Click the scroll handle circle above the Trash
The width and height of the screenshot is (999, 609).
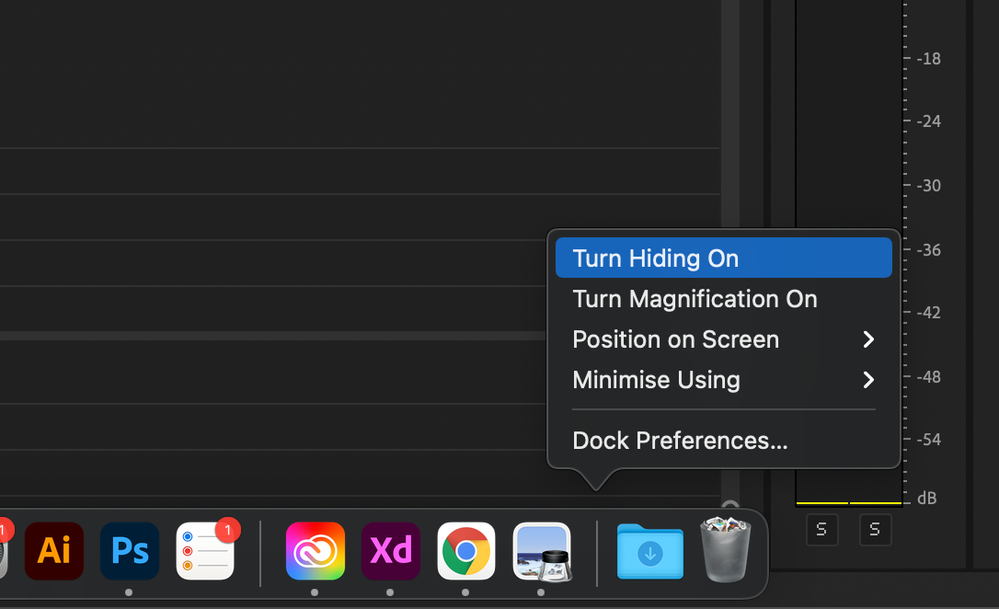[x=730, y=508]
